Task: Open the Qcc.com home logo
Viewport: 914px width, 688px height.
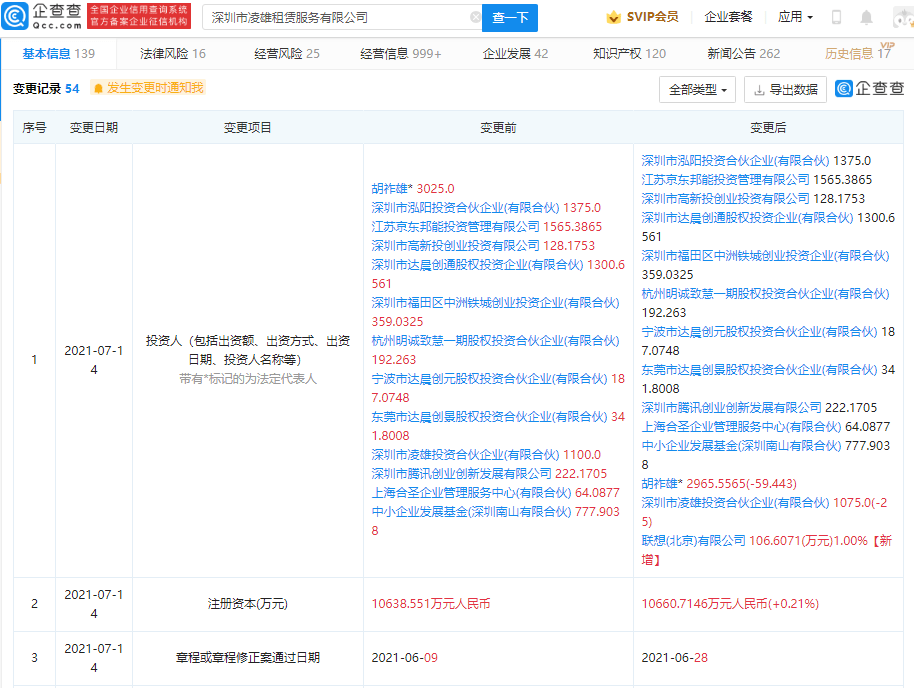Action: [x=42, y=16]
